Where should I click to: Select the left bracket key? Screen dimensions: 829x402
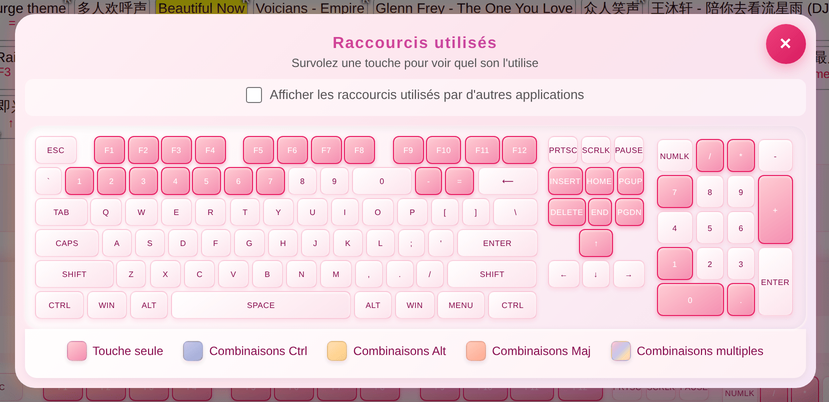[445, 212]
